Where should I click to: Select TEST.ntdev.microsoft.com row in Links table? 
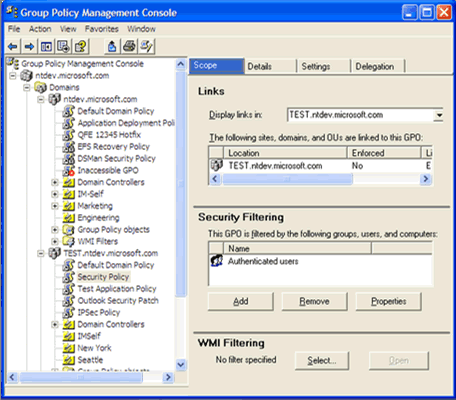click(320, 166)
